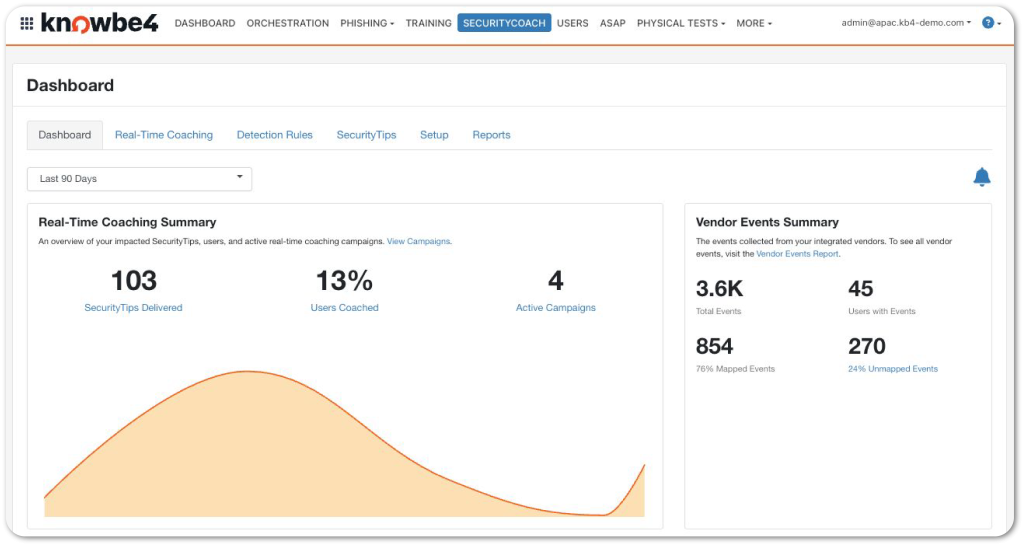Expand the Phishing menu

(x=367, y=23)
